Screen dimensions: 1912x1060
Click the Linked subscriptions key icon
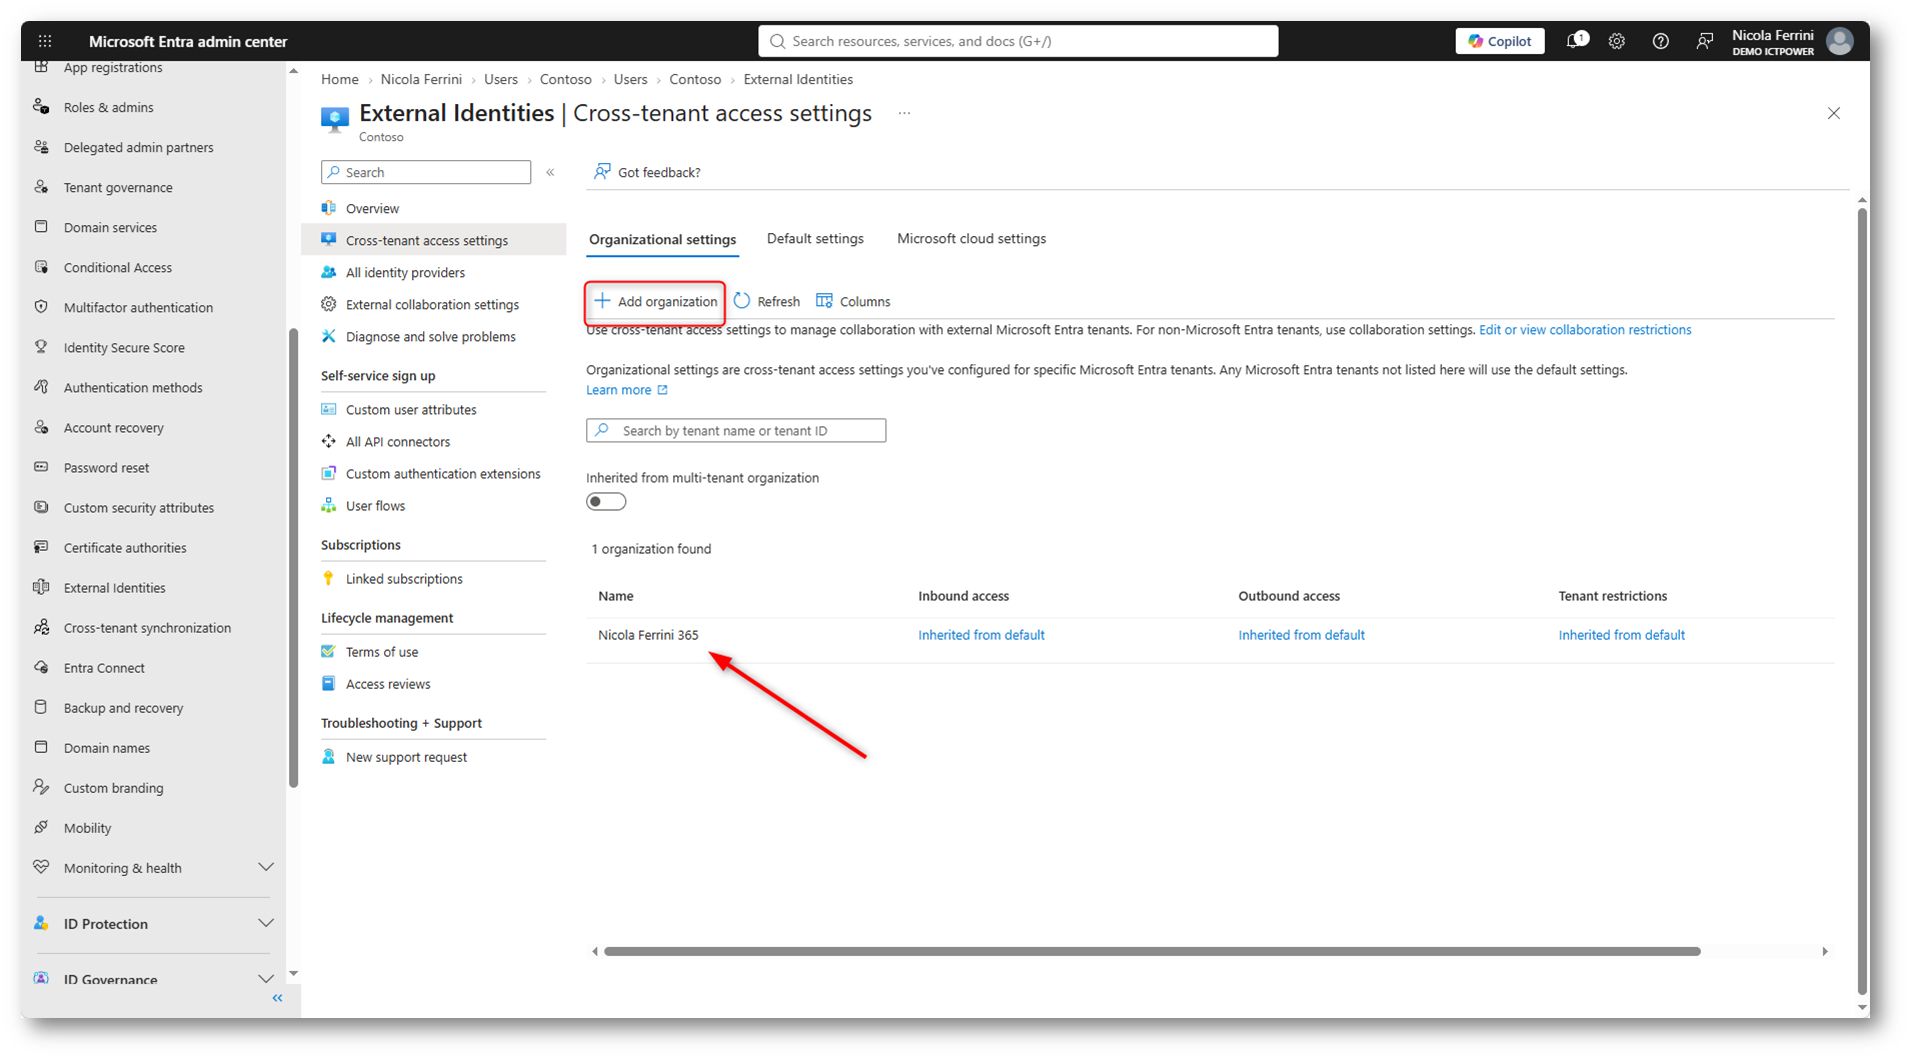coord(328,578)
